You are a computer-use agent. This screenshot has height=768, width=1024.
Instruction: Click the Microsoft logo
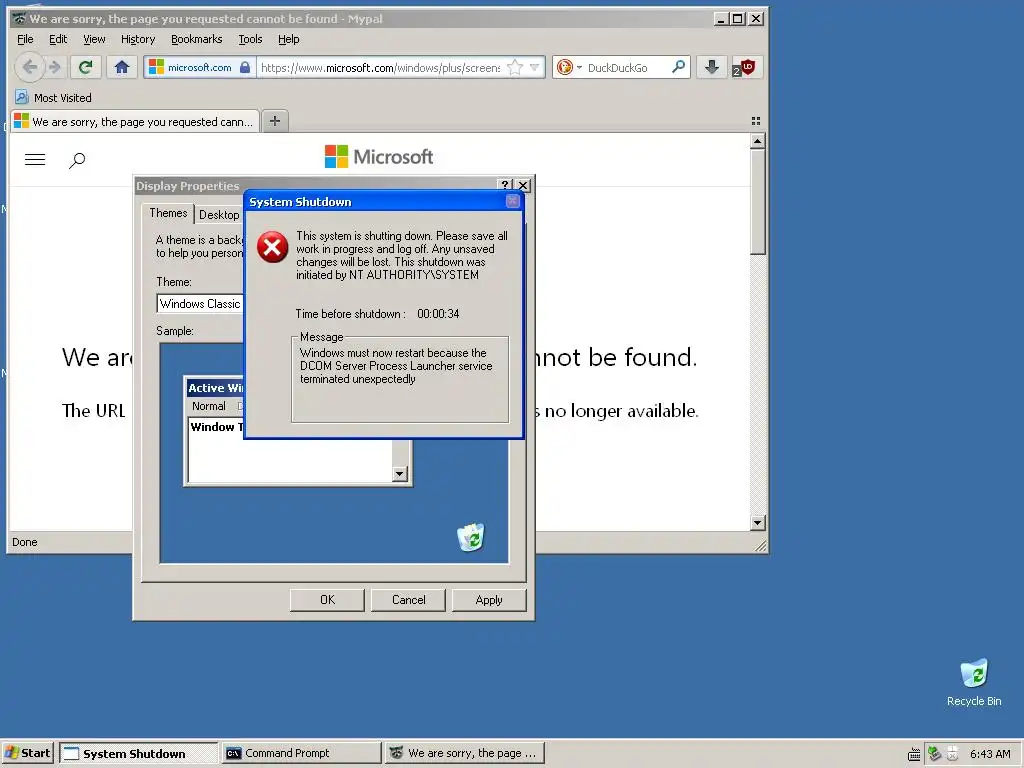[379, 157]
